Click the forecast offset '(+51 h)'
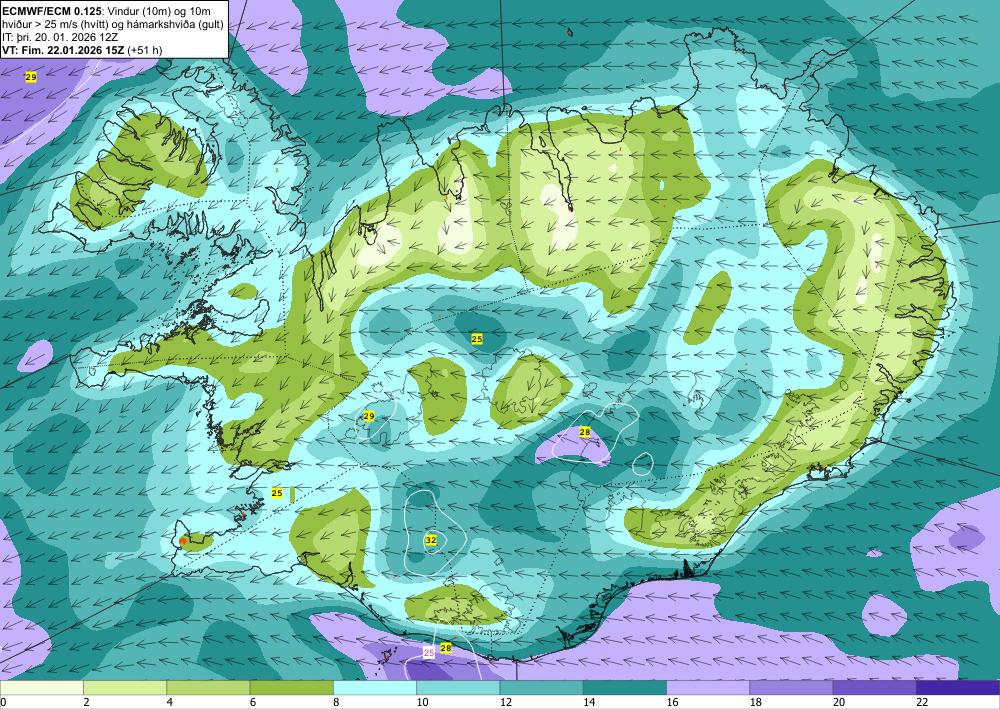This screenshot has width=1000, height=709. (x=145, y=50)
